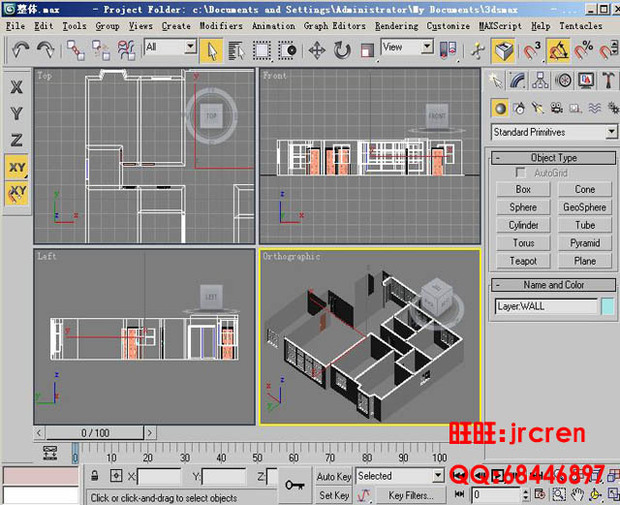The height and width of the screenshot is (505, 620).
Task: Switch to the Lights creation category
Action: (539, 108)
